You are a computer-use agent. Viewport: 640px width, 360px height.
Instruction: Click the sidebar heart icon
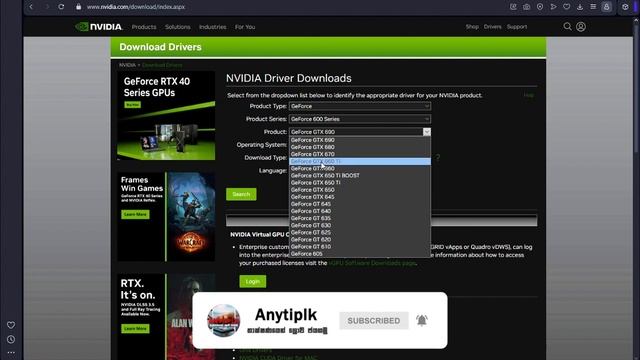point(11,325)
